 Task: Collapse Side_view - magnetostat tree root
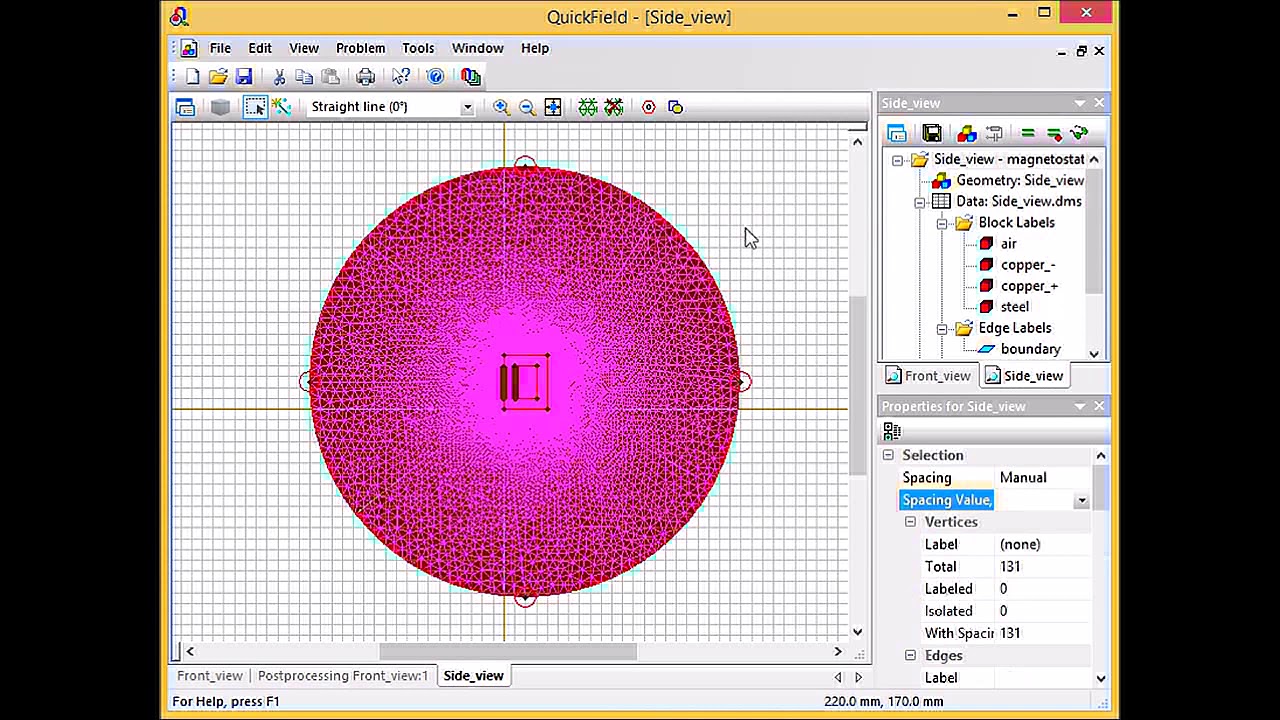(898, 160)
